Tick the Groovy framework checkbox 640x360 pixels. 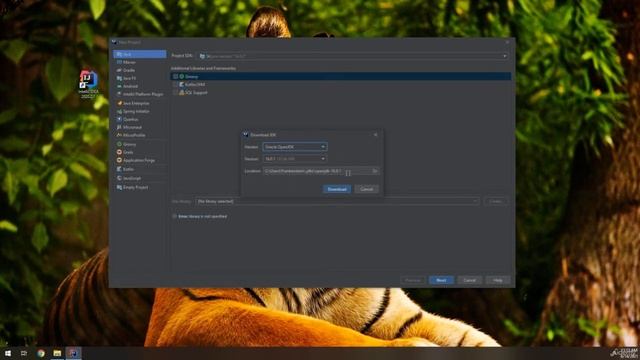pyautogui.click(x=175, y=76)
